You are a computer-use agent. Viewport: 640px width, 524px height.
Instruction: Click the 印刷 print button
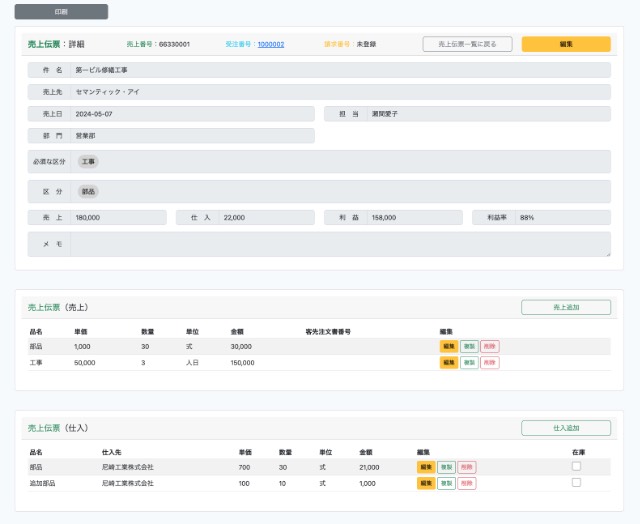(x=61, y=12)
